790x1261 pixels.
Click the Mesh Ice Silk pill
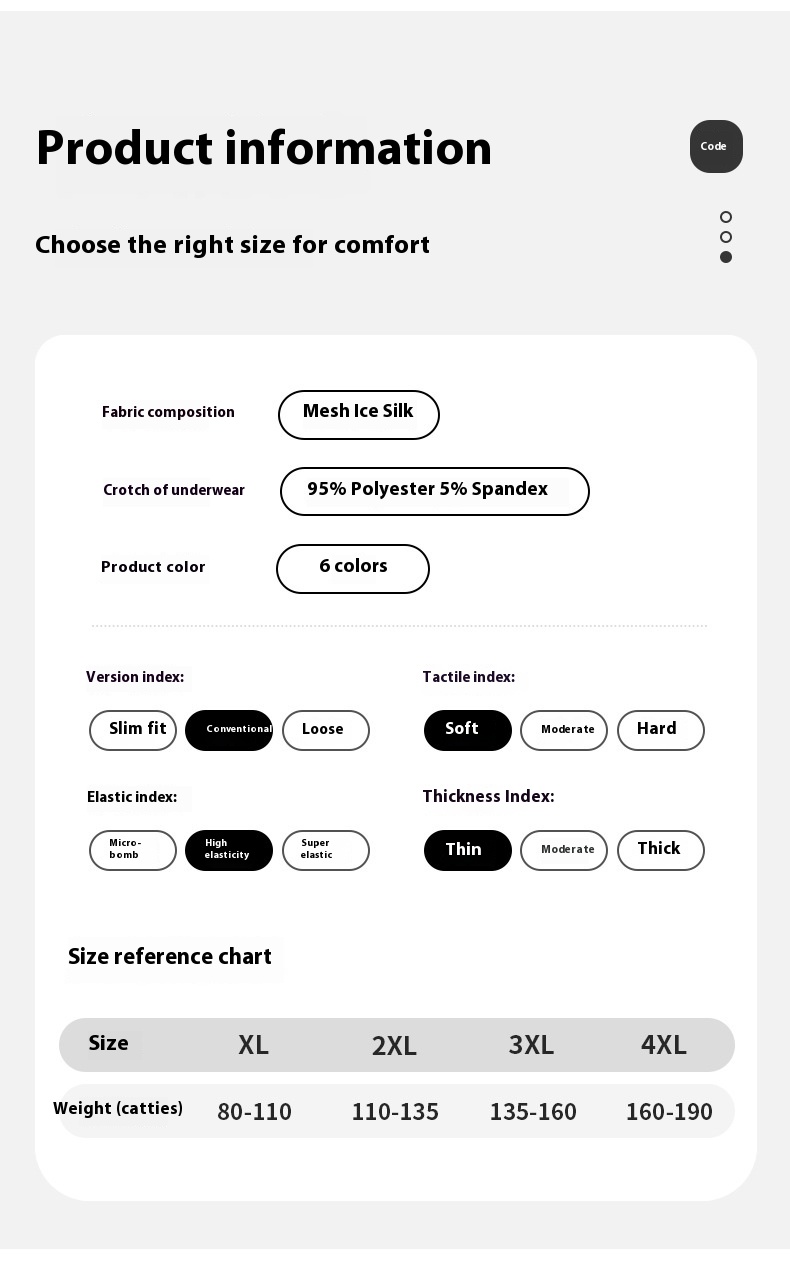click(x=359, y=414)
